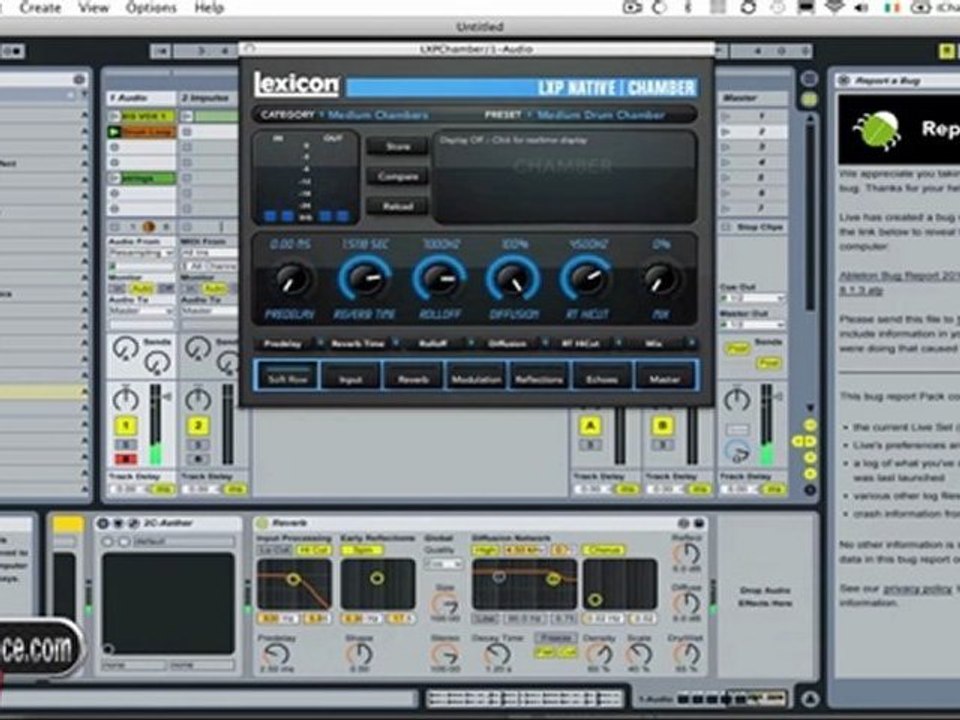Click the Reverb device Reflect knob
The width and height of the screenshot is (960, 720).
pos(686,553)
